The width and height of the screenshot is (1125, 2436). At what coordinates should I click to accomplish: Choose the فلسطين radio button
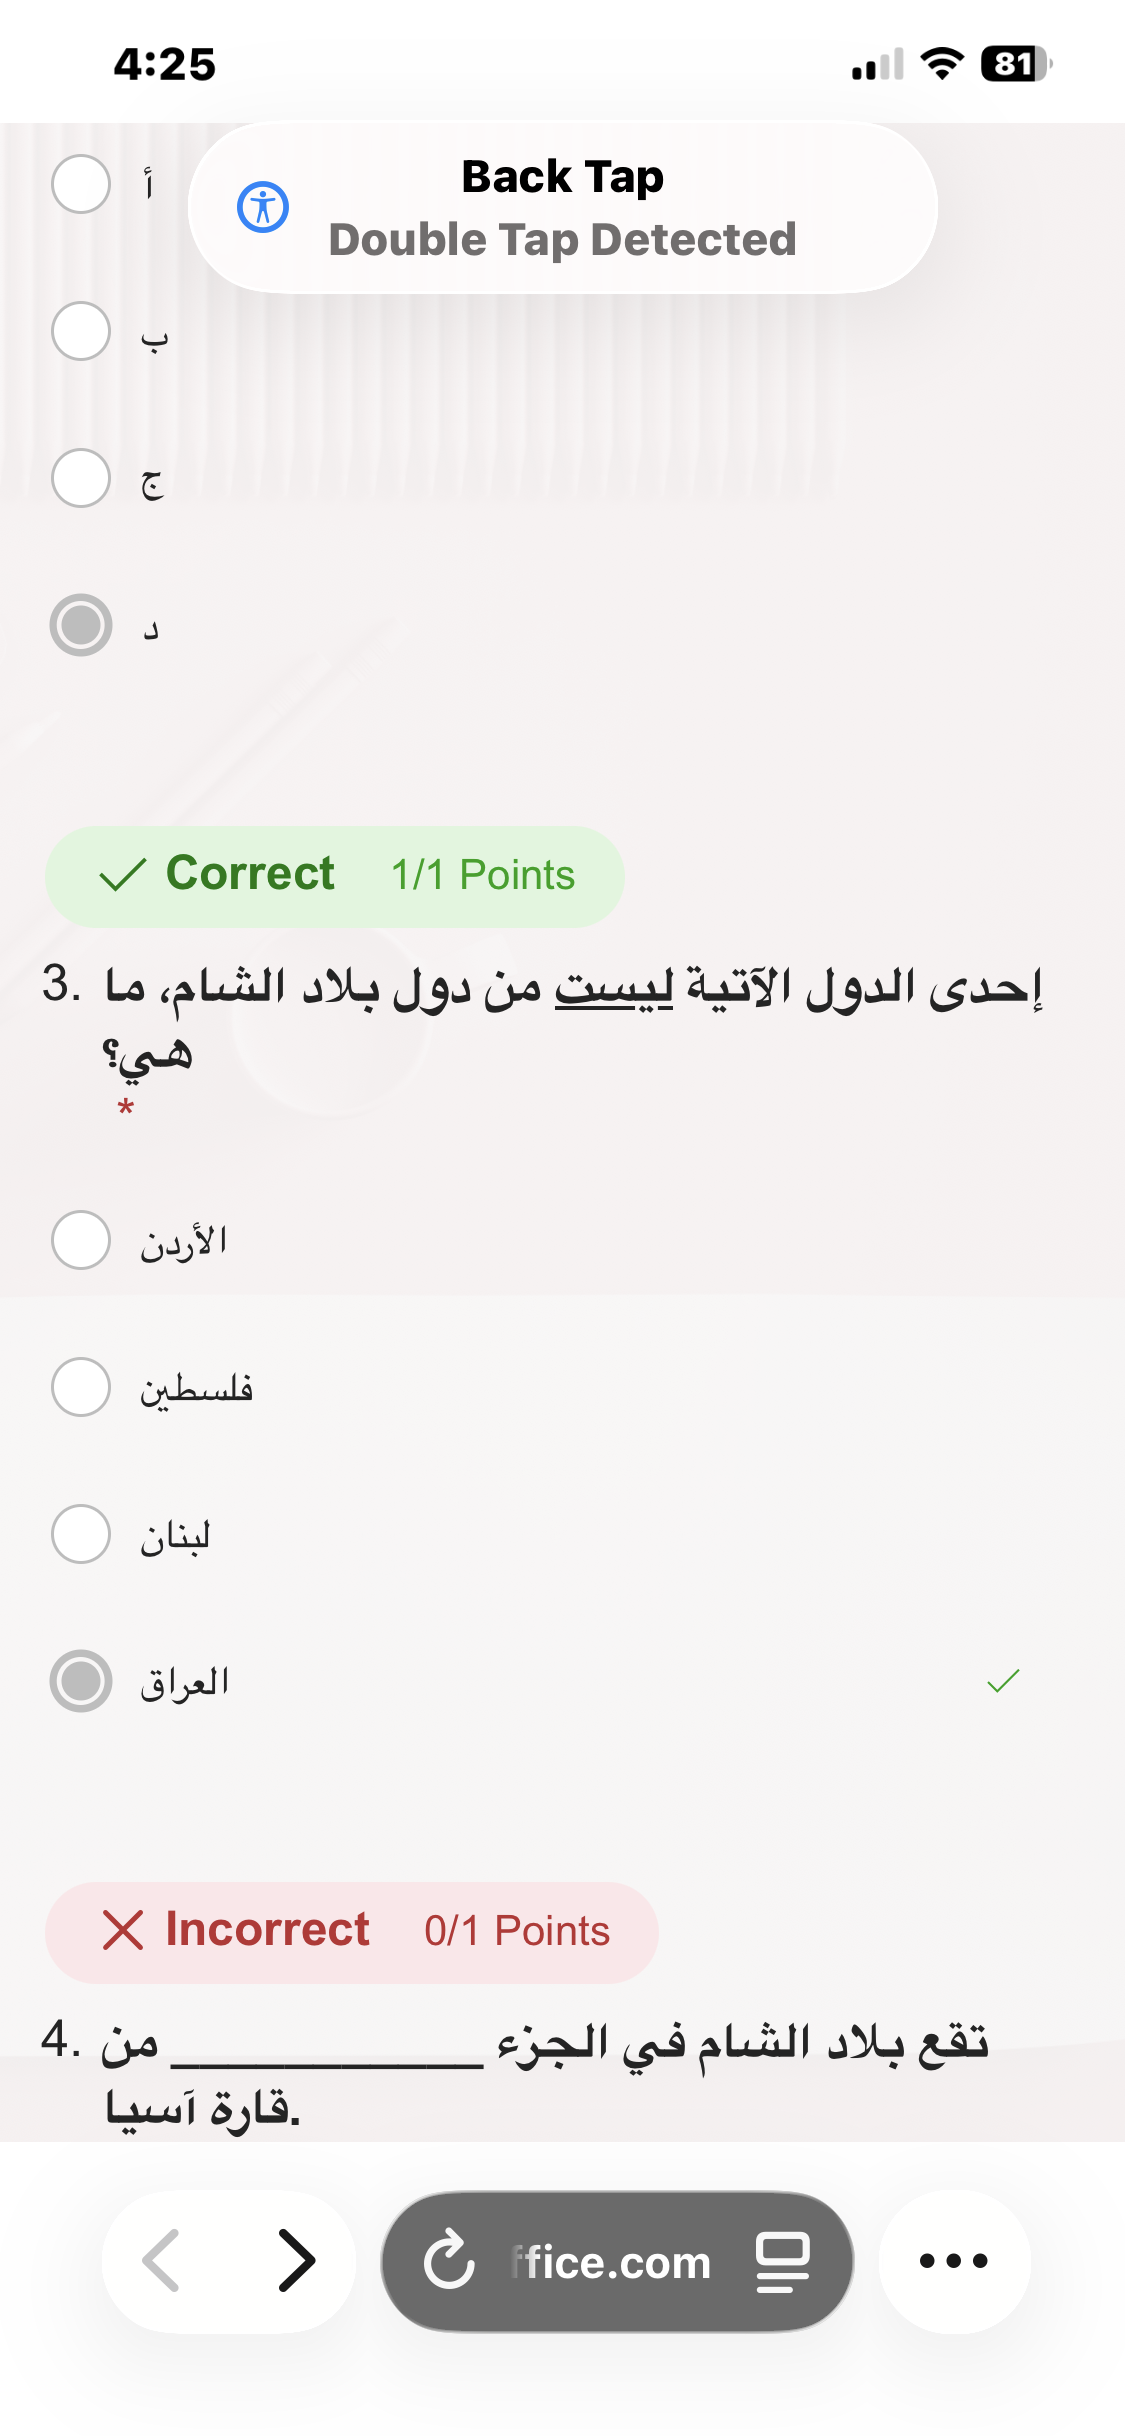click(x=81, y=1387)
